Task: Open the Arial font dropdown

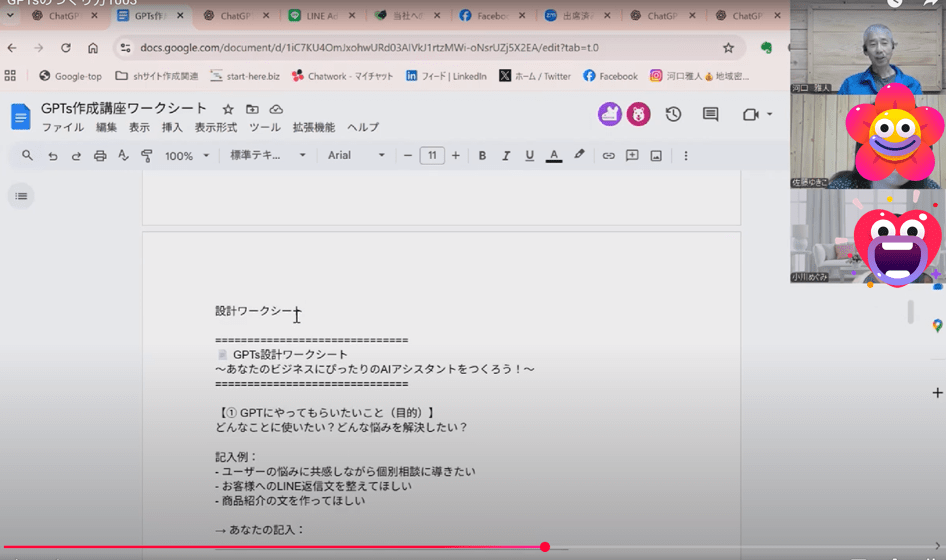Action: click(x=356, y=156)
